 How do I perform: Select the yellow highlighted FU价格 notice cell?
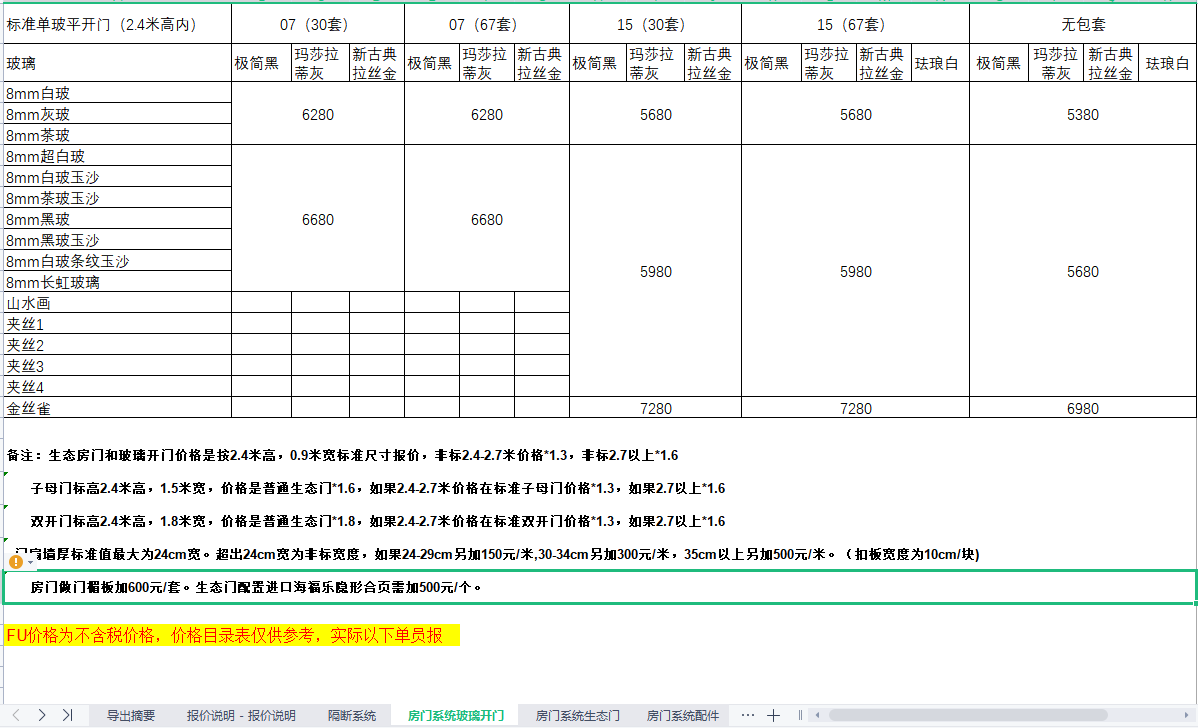click(231, 635)
